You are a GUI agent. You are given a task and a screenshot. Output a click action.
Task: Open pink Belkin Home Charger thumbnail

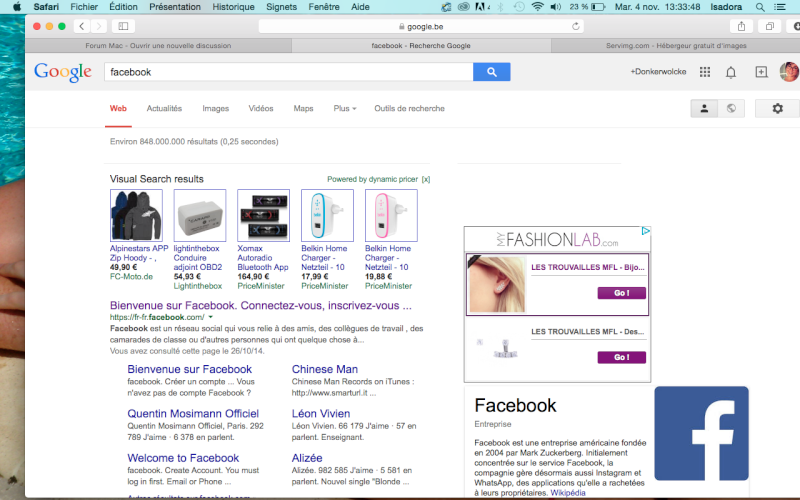pos(391,215)
